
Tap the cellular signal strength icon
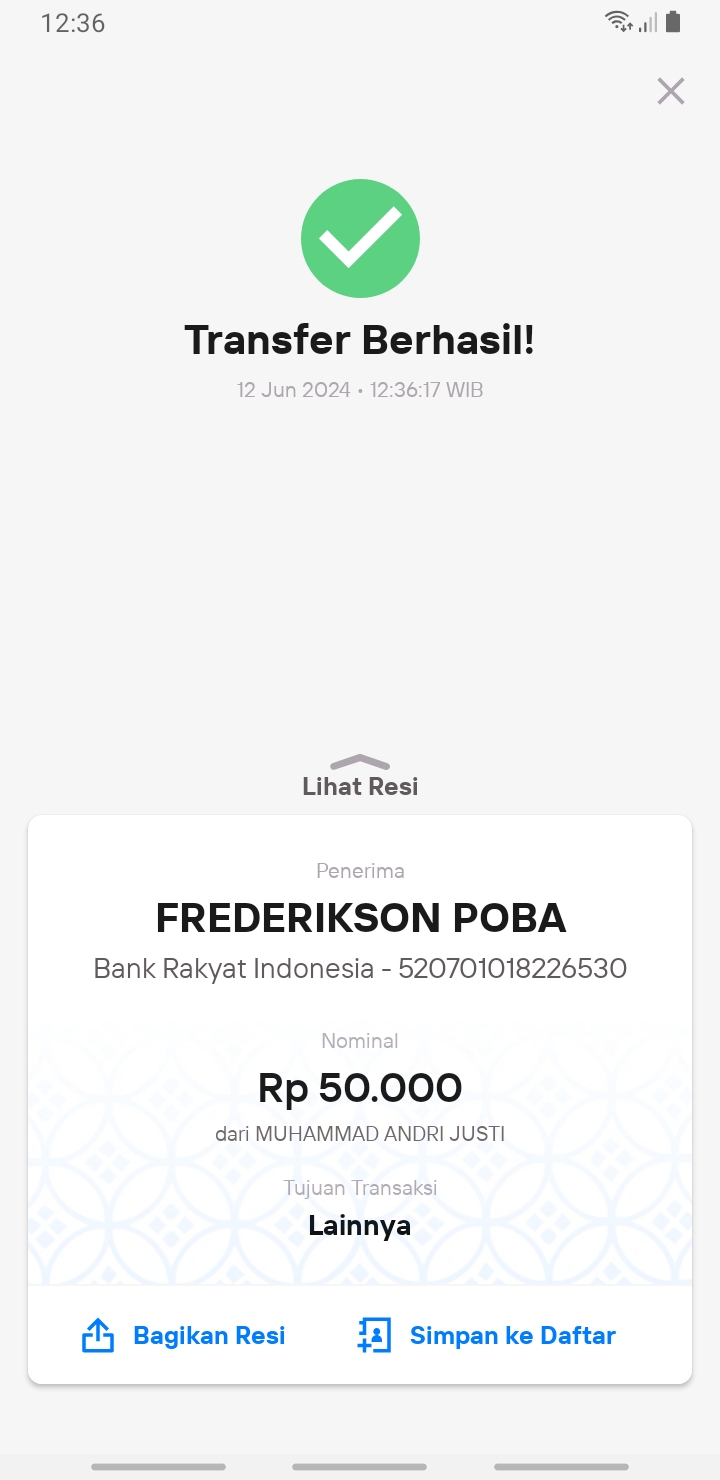tap(648, 22)
